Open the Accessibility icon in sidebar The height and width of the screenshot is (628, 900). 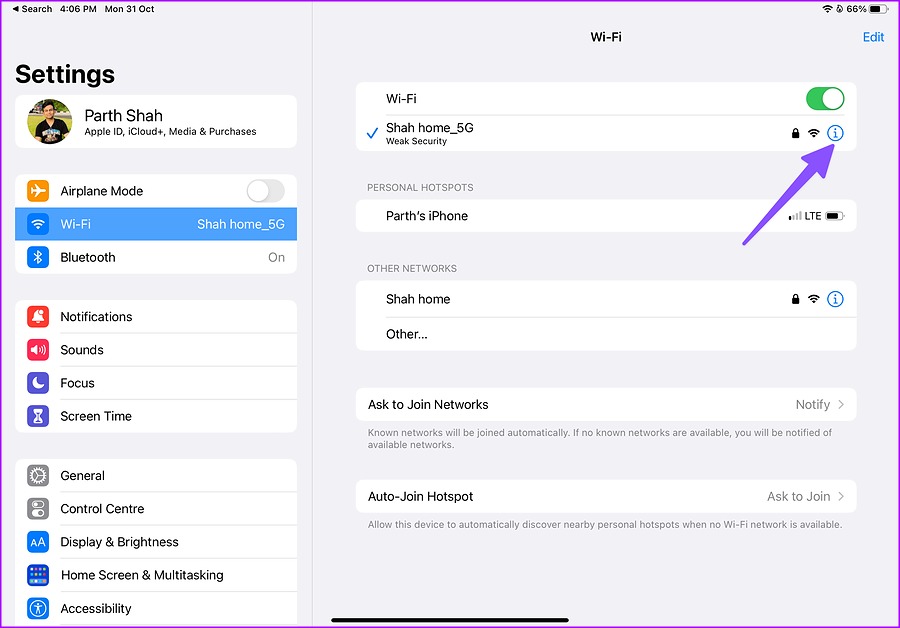pyautogui.click(x=38, y=608)
